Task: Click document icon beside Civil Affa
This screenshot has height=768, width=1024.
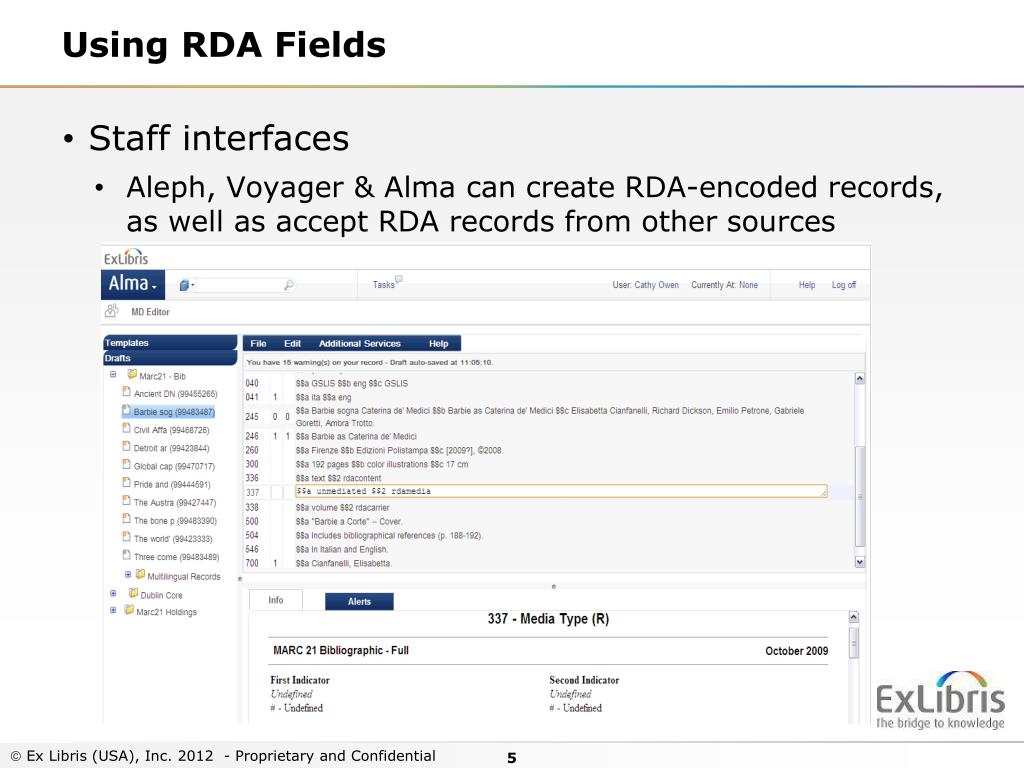Action: [127, 428]
